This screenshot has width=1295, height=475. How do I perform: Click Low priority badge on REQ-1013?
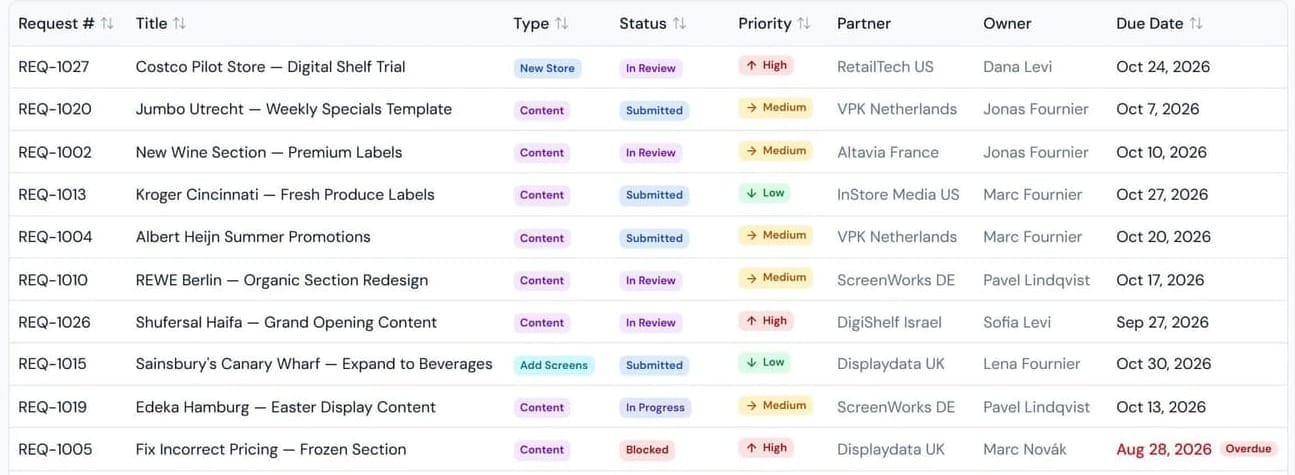(x=765, y=193)
